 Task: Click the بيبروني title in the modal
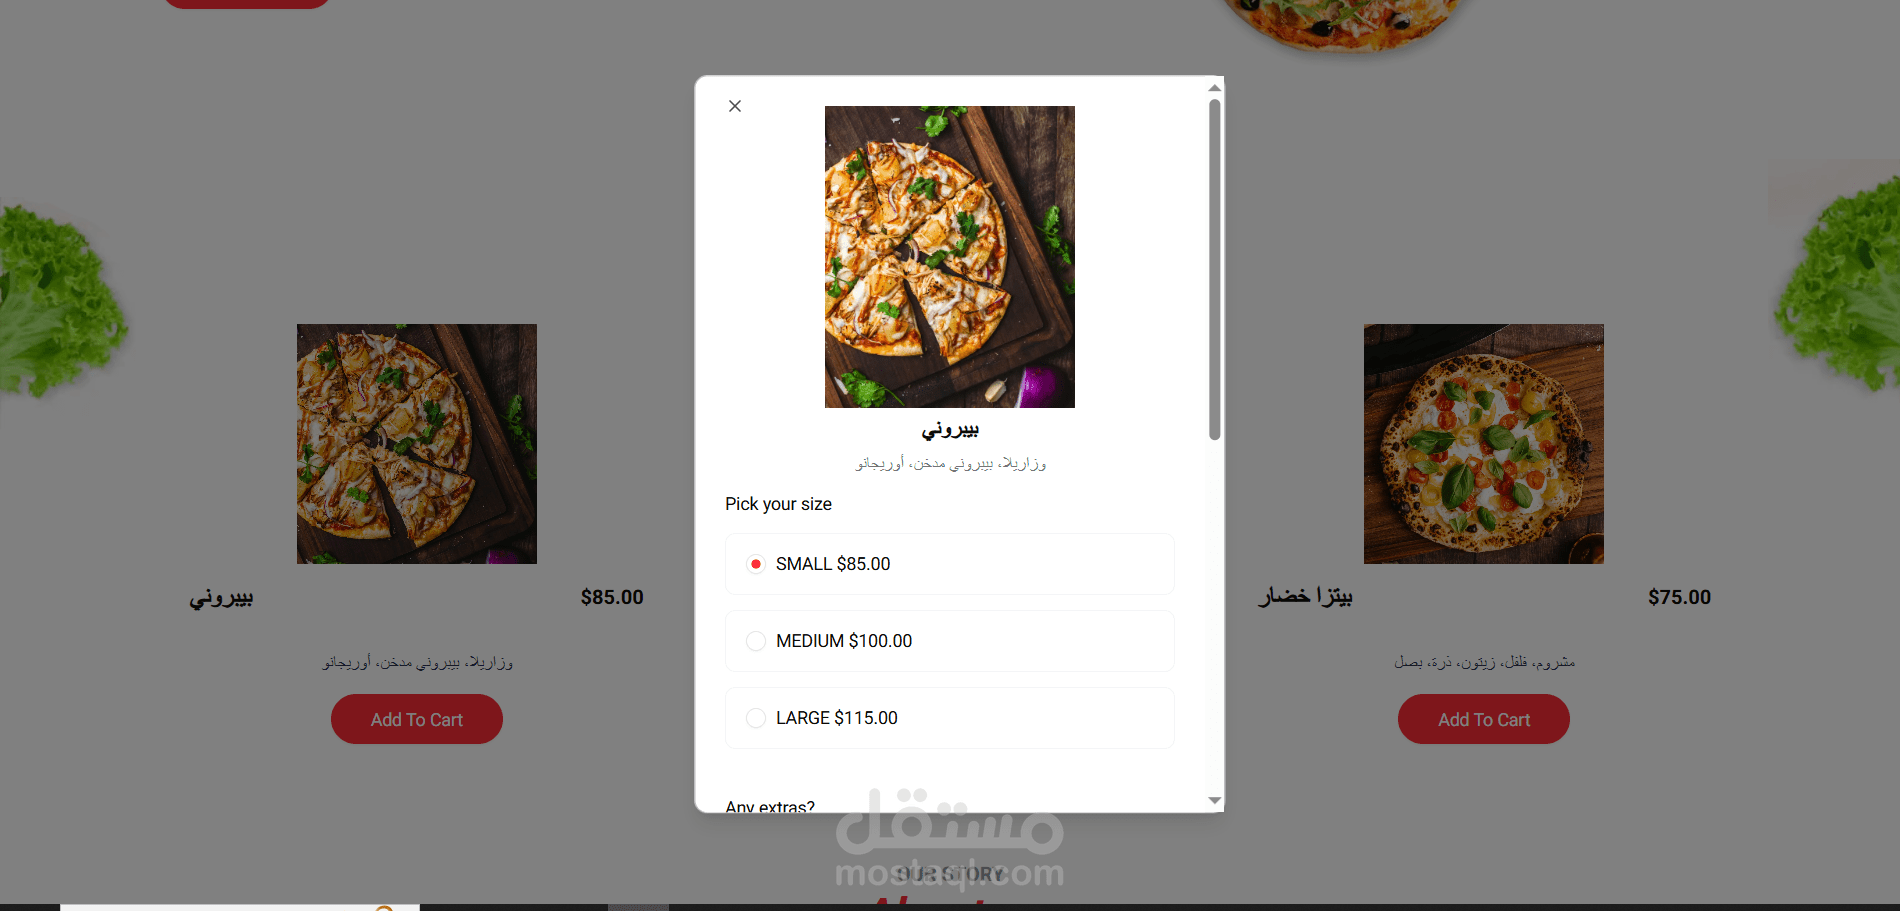coord(950,430)
